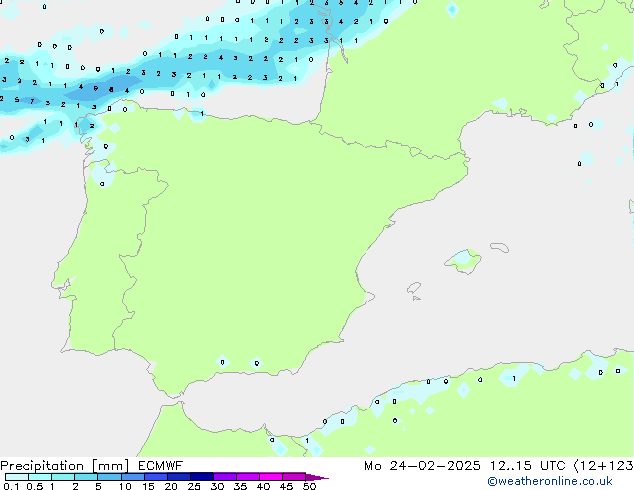634x490 pixels.
Task: Click the above-50 legend arrow tip
Action: click(x=317, y=477)
